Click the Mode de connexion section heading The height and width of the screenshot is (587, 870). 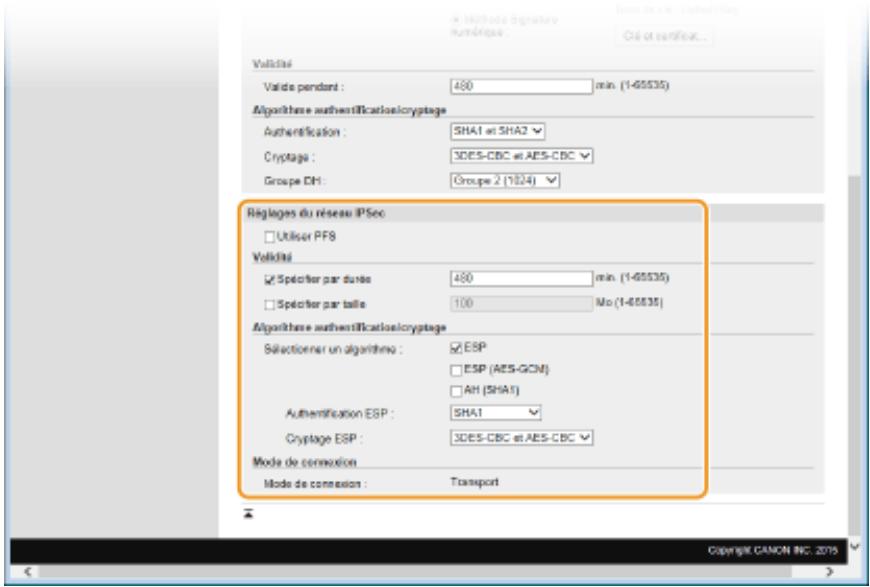point(305,462)
